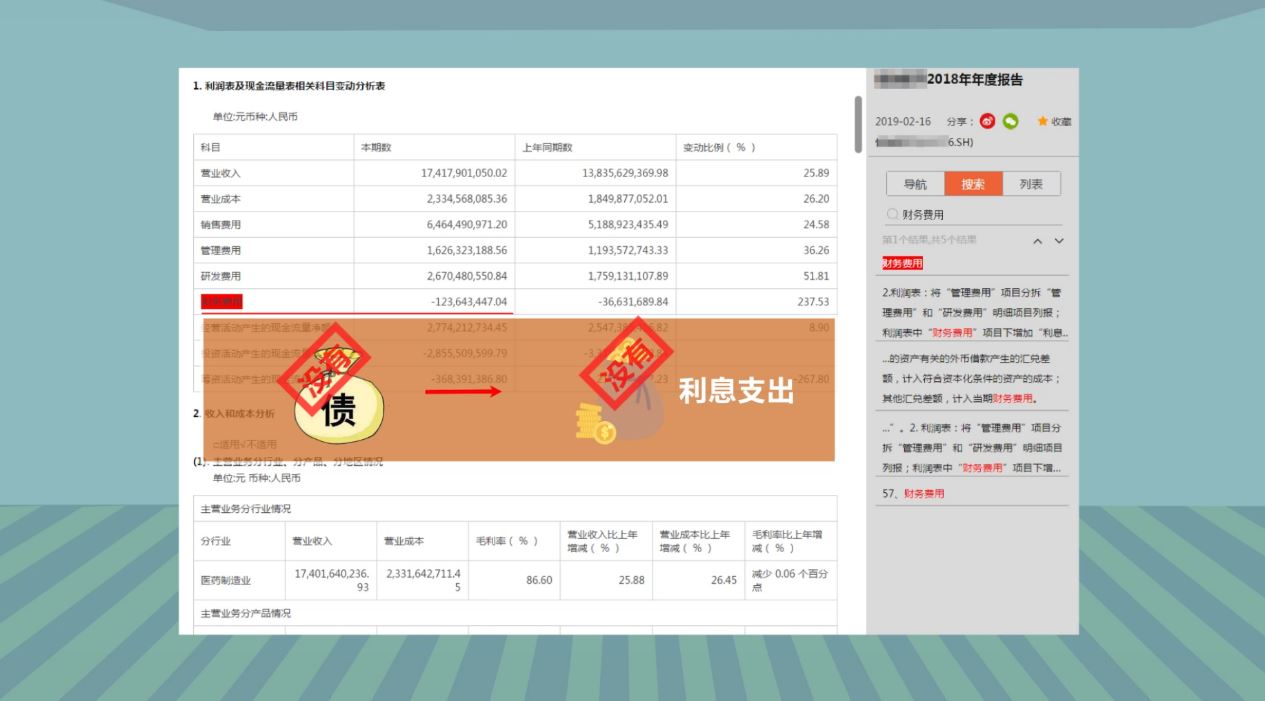Switch to the 搜索 tab
The width and height of the screenshot is (1265, 701).
973,184
